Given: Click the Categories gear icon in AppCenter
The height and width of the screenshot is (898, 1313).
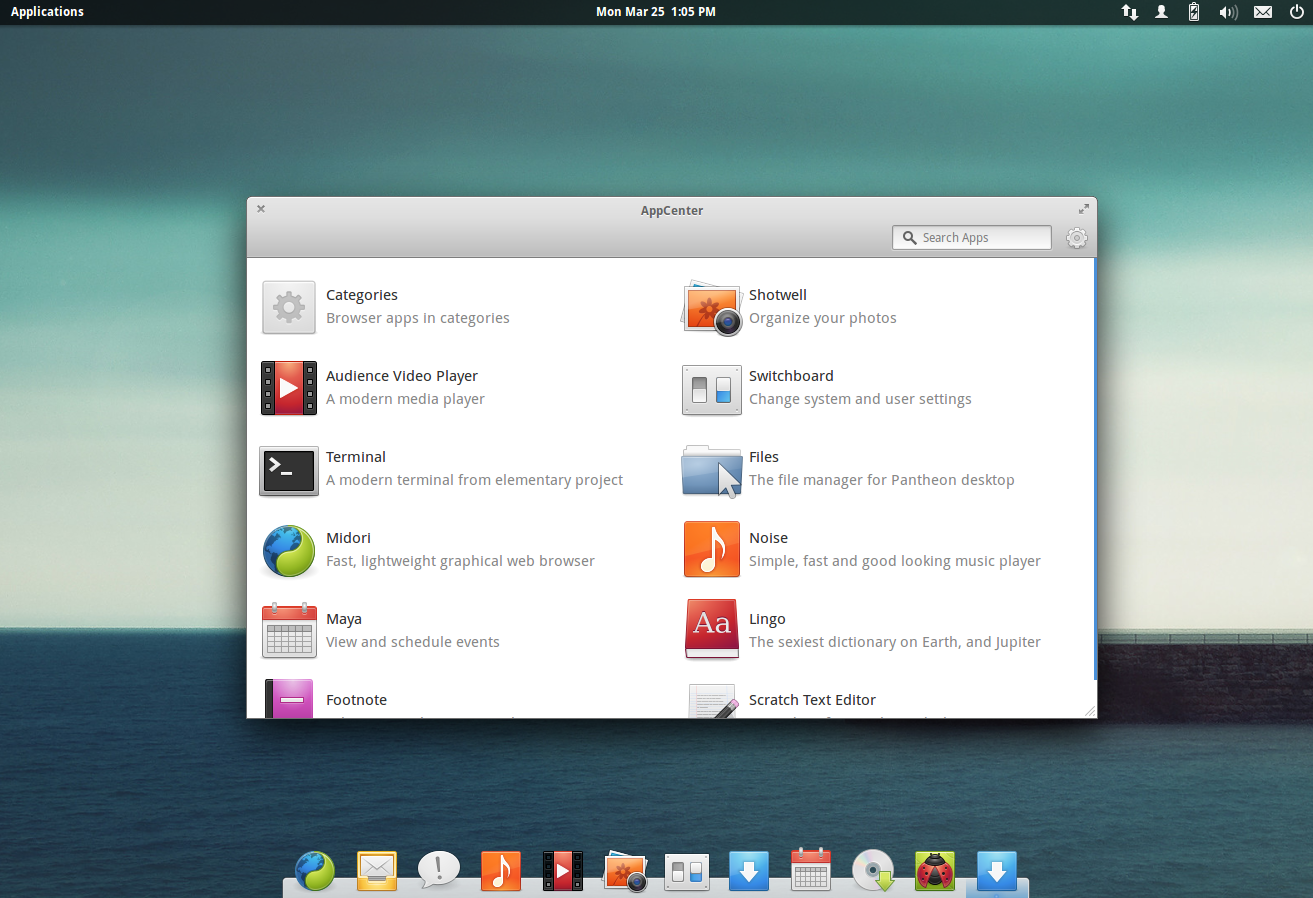Looking at the screenshot, I should pos(289,306).
